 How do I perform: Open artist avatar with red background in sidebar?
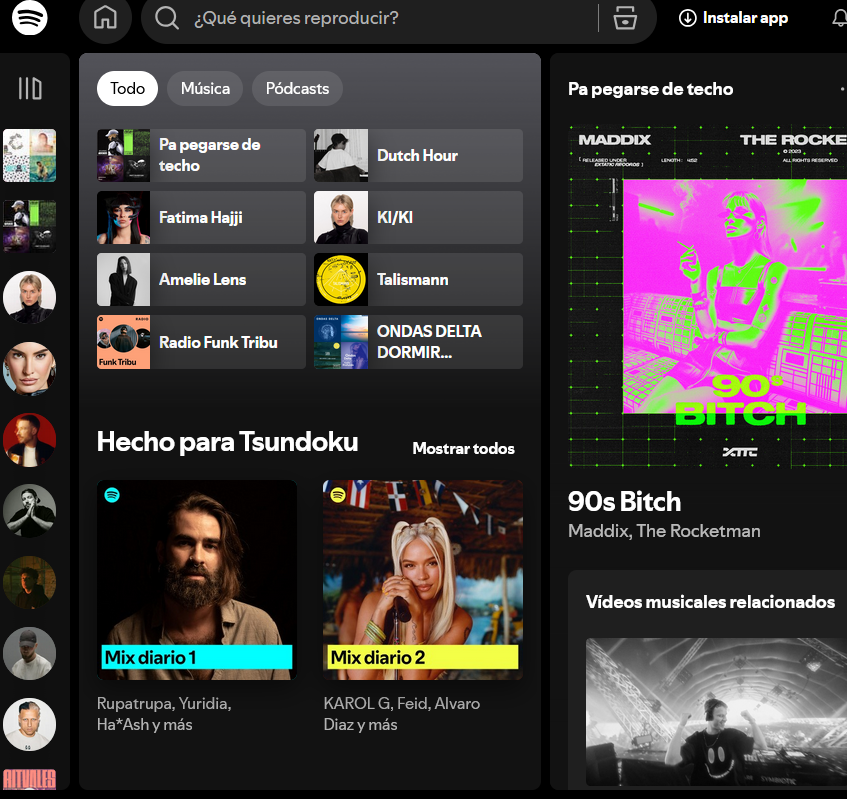click(30, 440)
